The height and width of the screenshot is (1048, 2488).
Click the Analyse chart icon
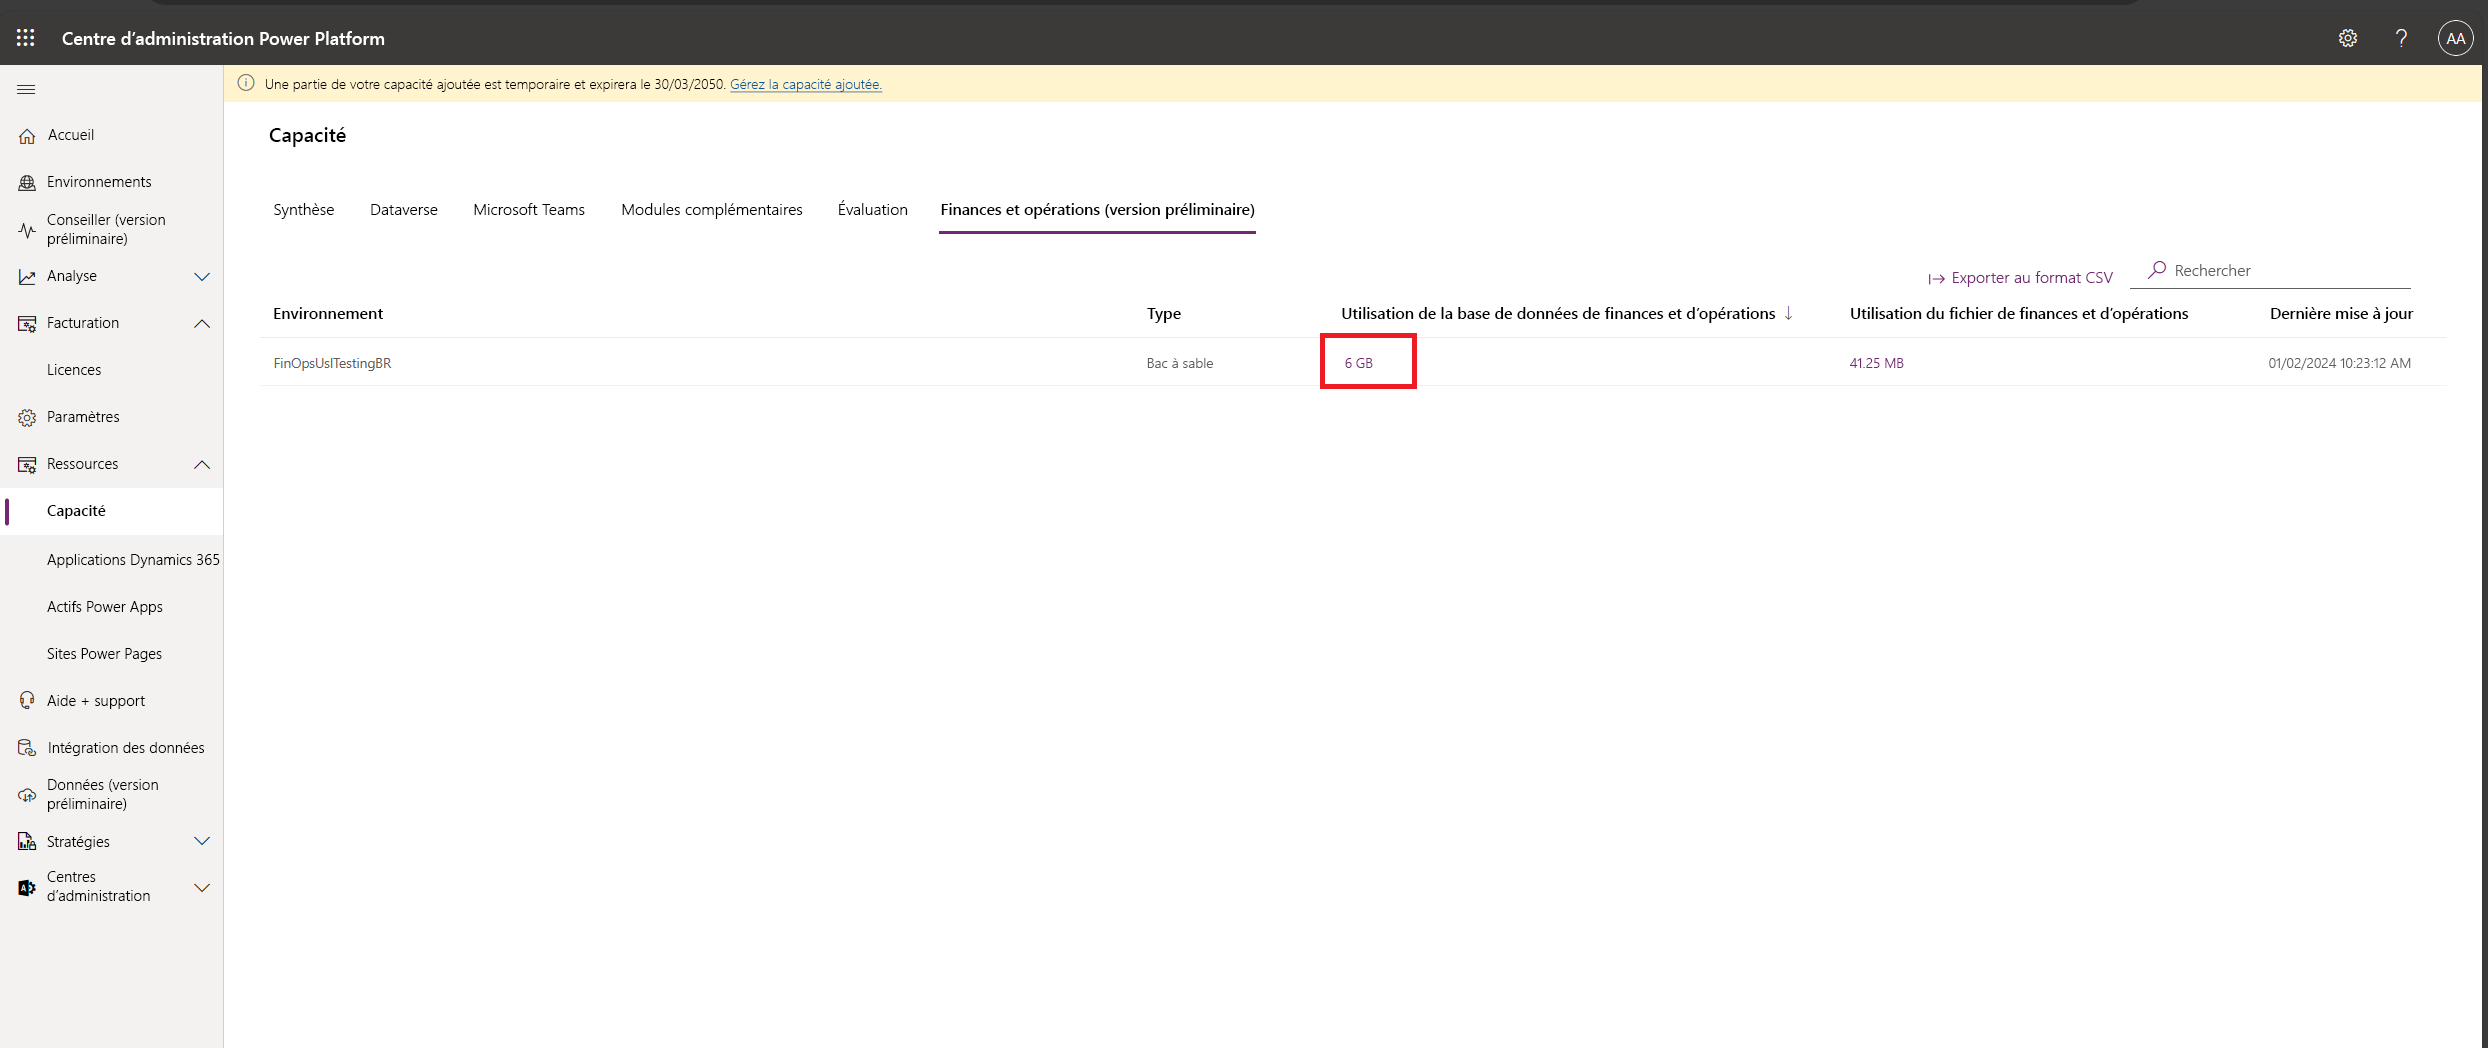[27, 277]
